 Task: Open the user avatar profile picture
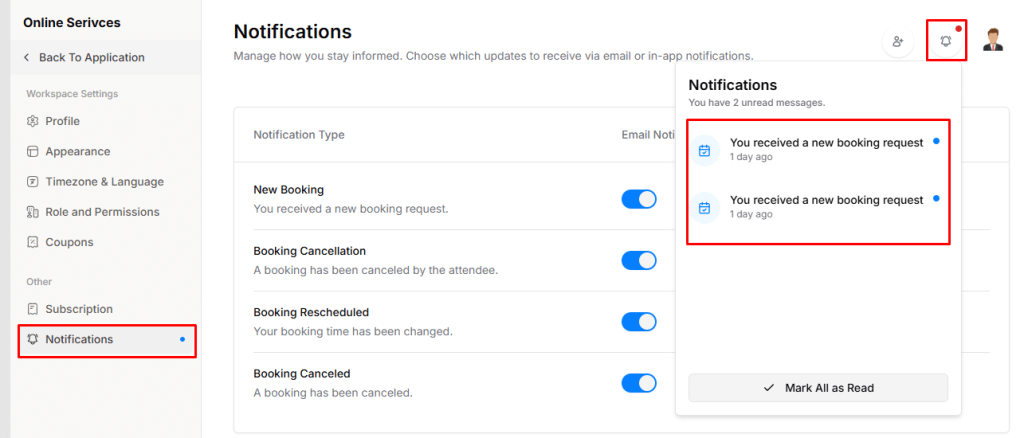pos(993,41)
